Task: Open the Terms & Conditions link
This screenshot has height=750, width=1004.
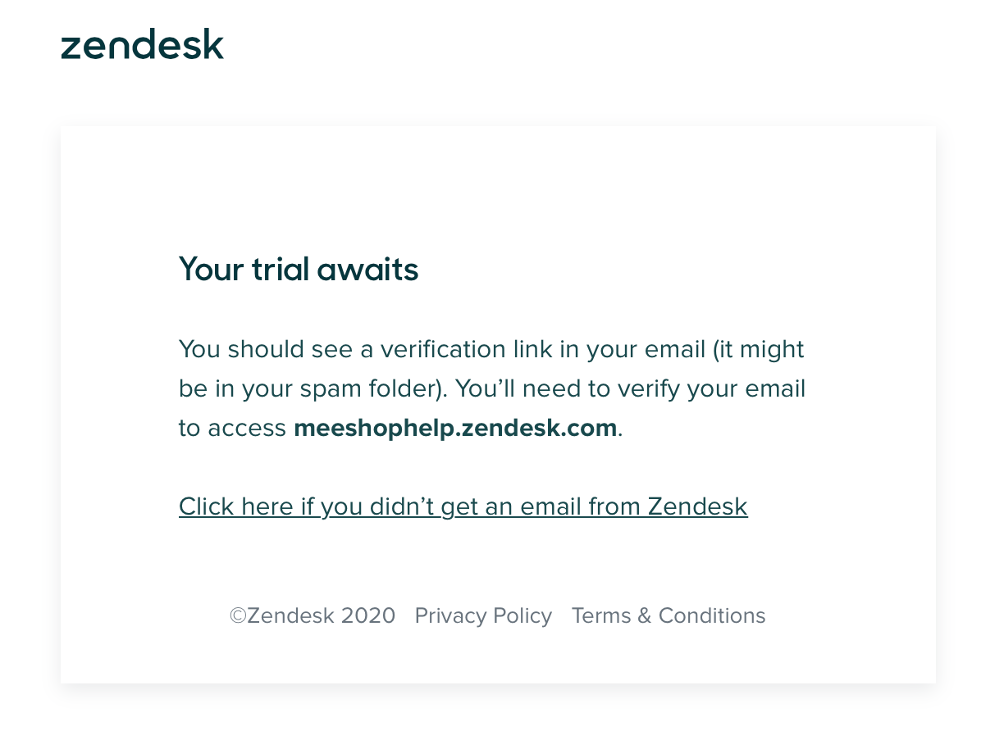Action: click(x=668, y=615)
